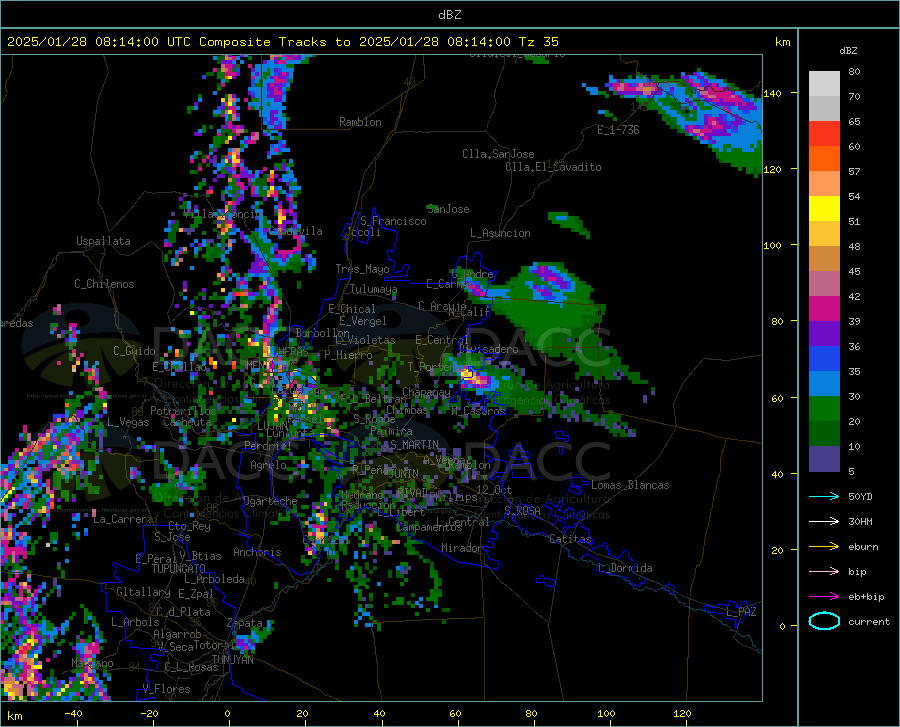This screenshot has height=727, width=900.
Task: Click the 'C_Guido' map label
Action: tap(134, 351)
